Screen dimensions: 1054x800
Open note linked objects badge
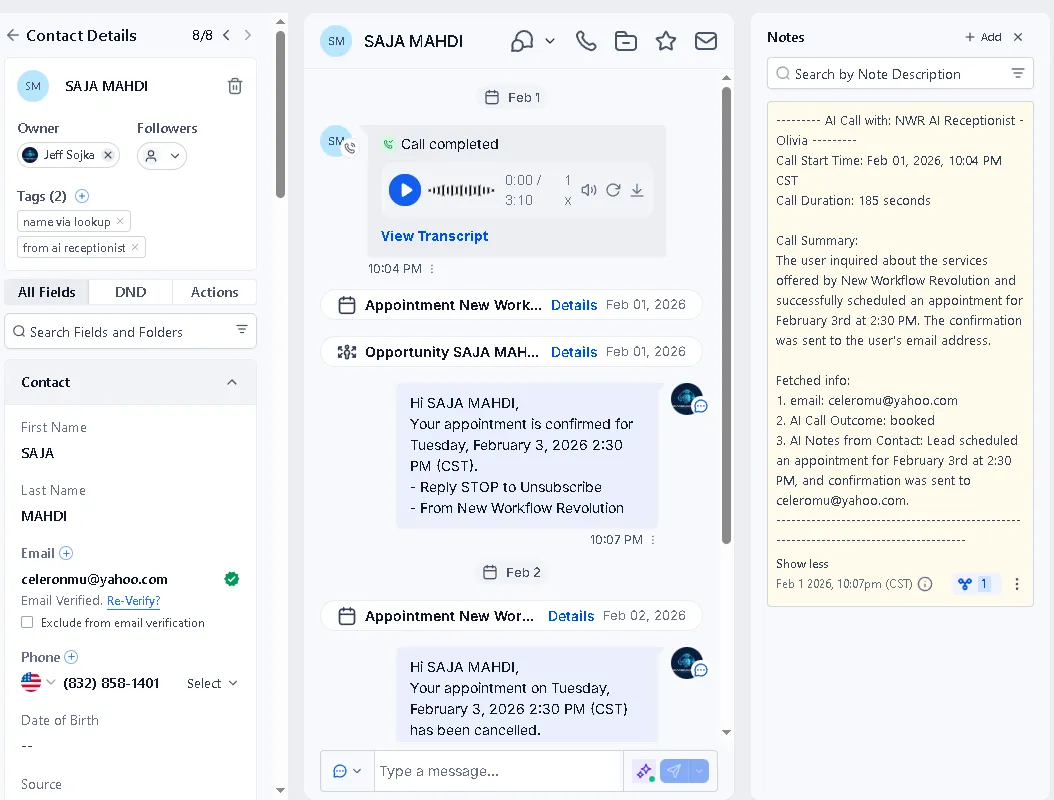tap(974, 584)
